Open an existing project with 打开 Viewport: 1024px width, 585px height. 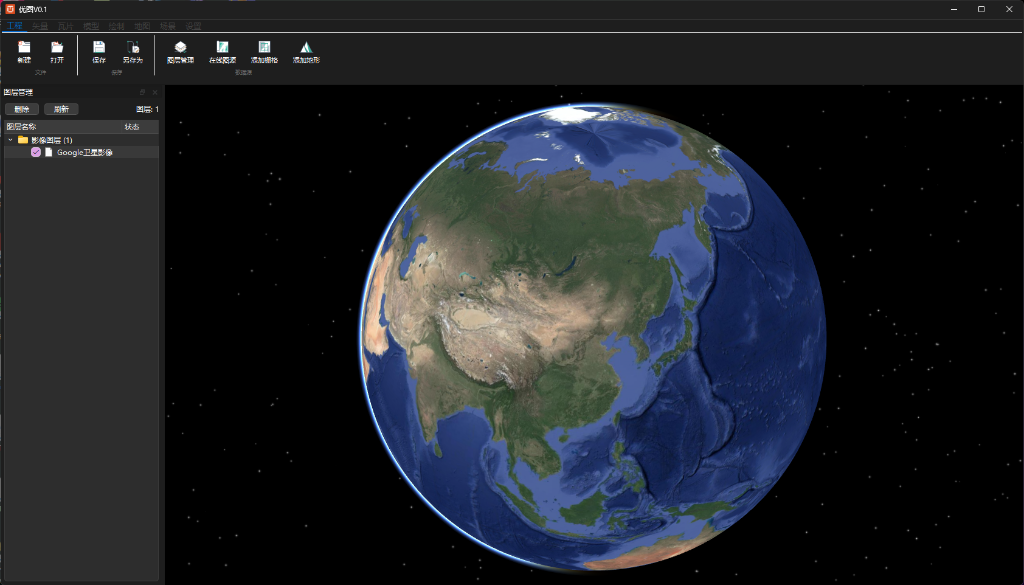click(58, 50)
